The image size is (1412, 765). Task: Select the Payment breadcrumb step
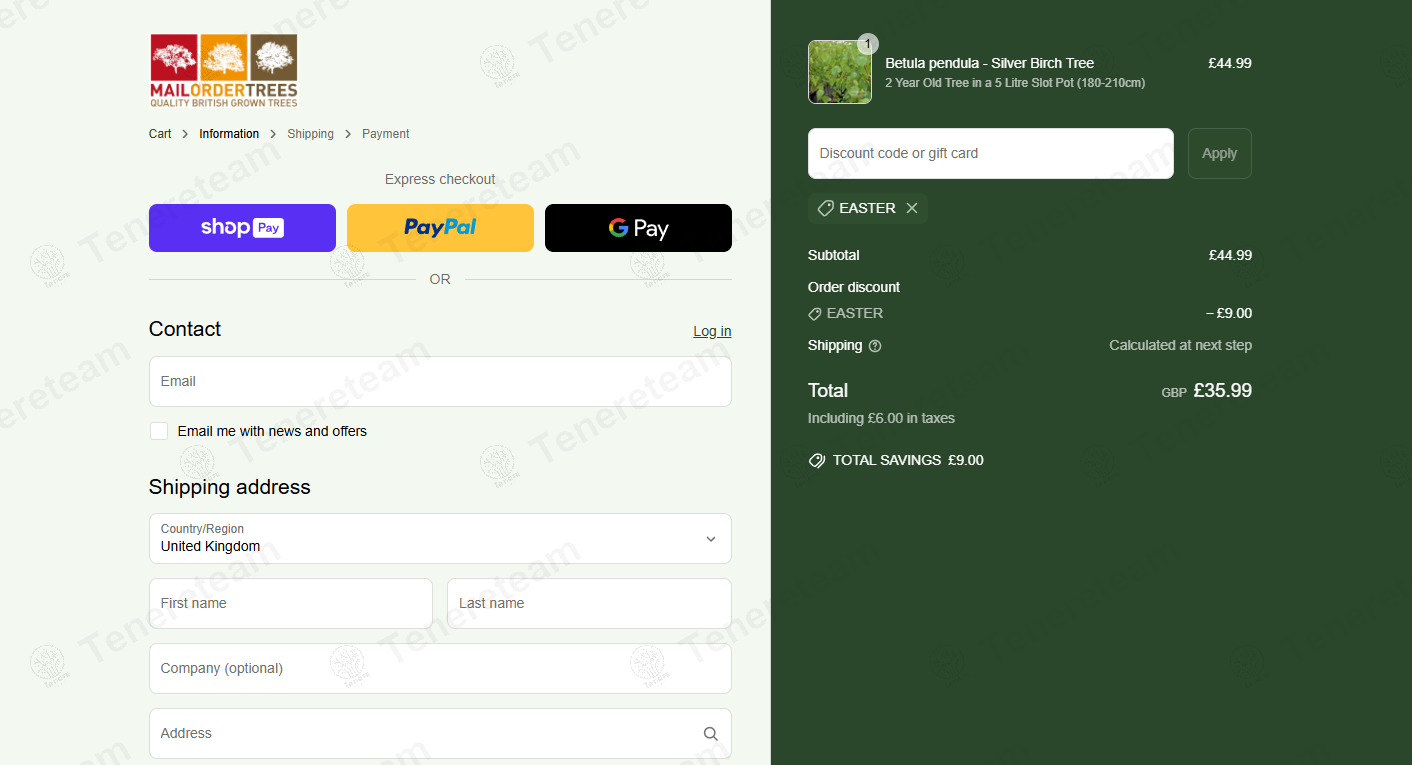385,134
